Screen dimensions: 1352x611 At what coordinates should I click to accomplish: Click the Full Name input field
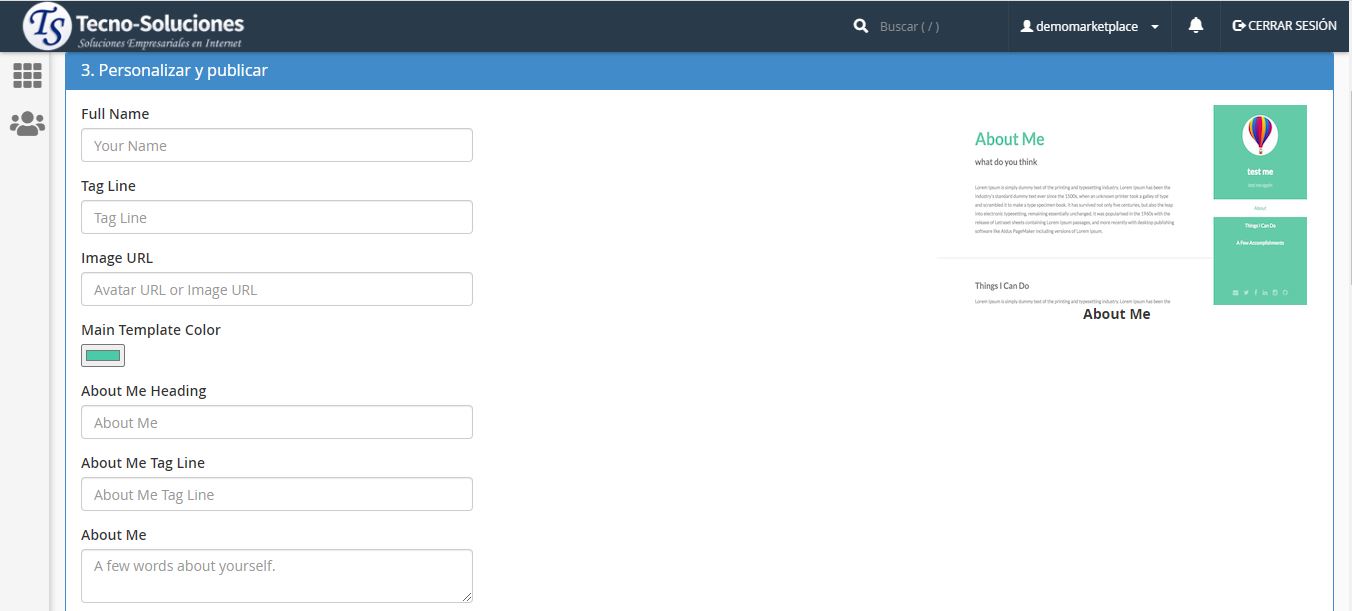pos(276,146)
